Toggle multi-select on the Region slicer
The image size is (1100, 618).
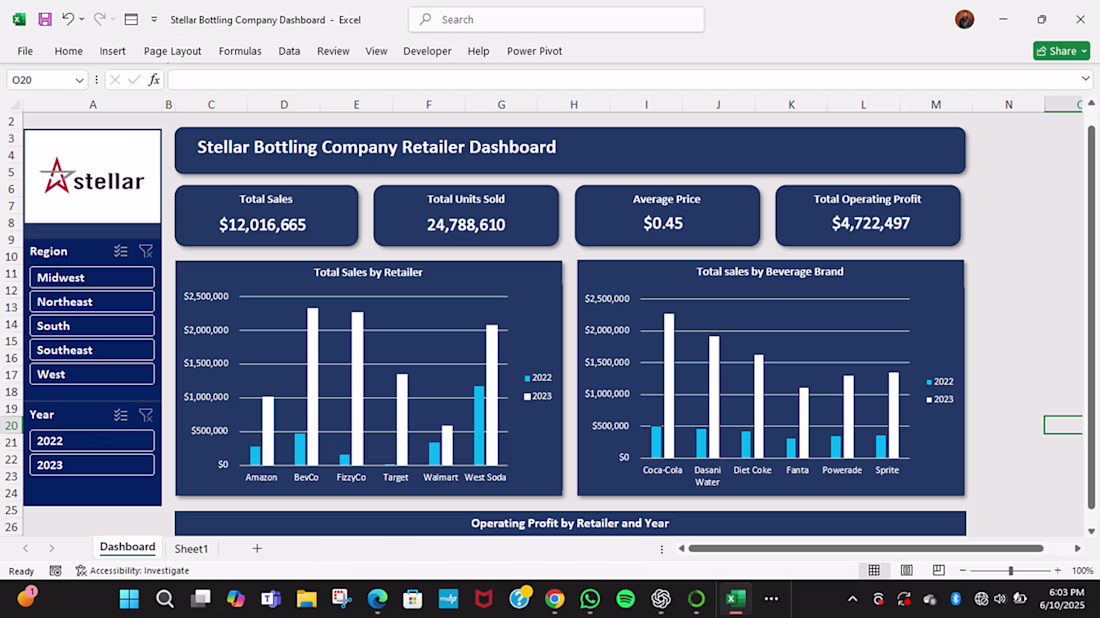pos(121,252)
